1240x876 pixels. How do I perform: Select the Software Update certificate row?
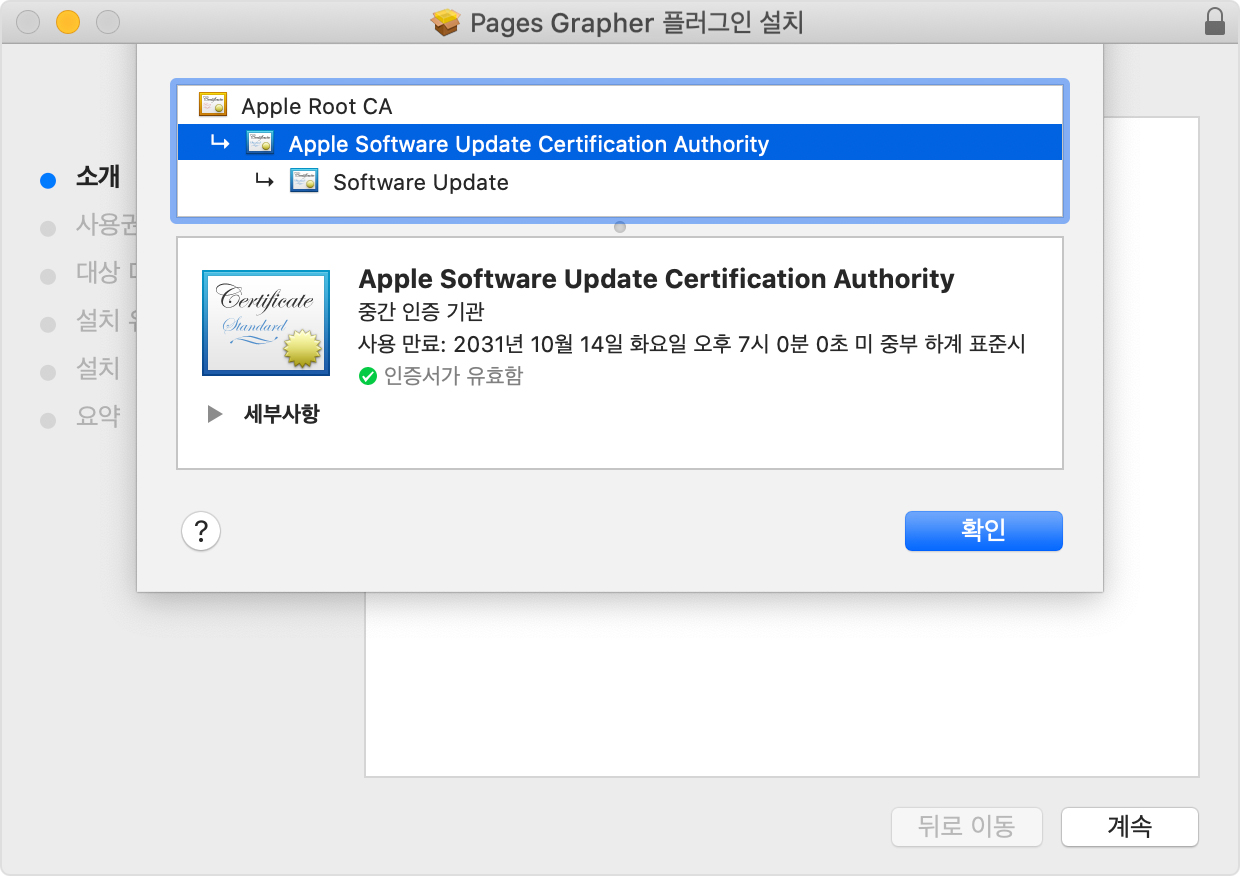(619, 181)
